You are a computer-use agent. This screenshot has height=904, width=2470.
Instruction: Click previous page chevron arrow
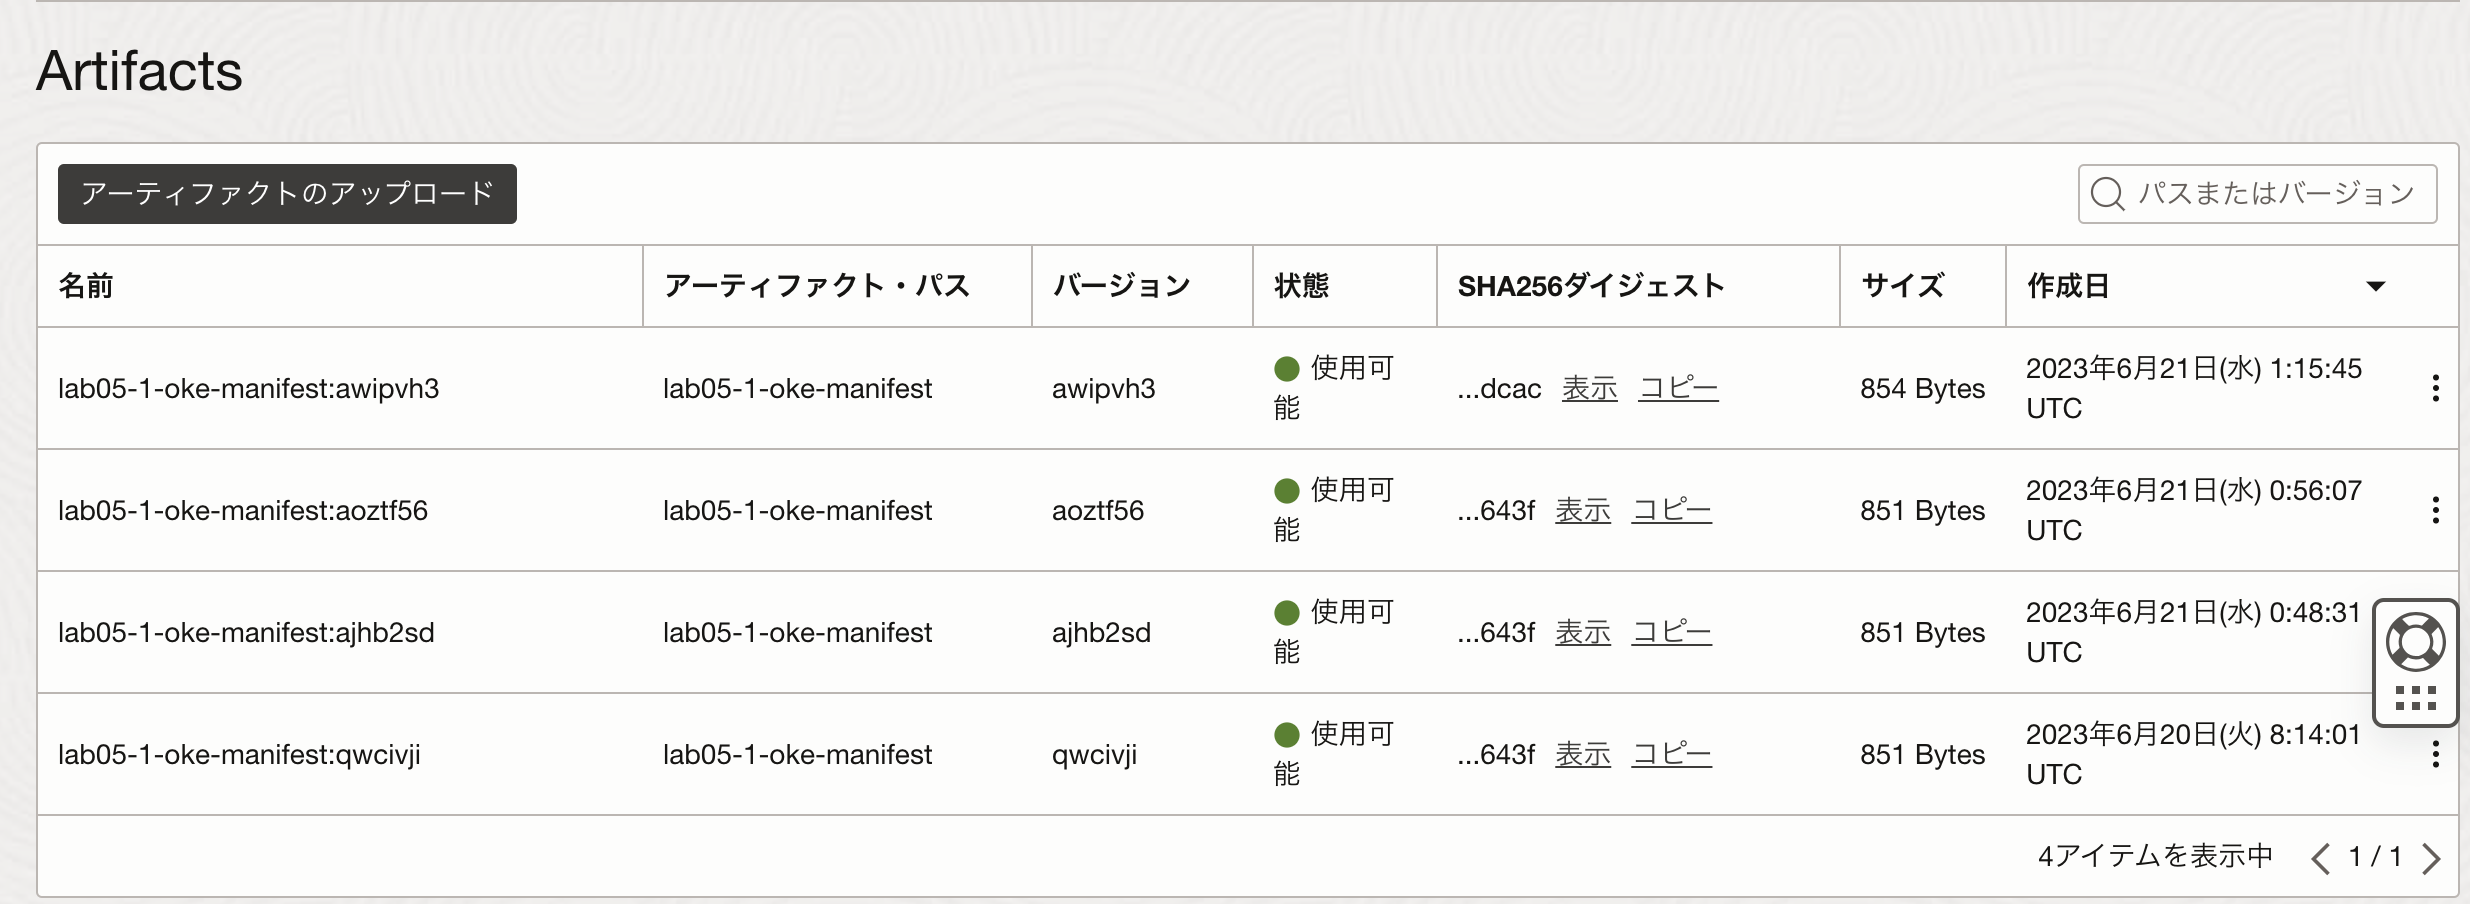(2322, 856)
